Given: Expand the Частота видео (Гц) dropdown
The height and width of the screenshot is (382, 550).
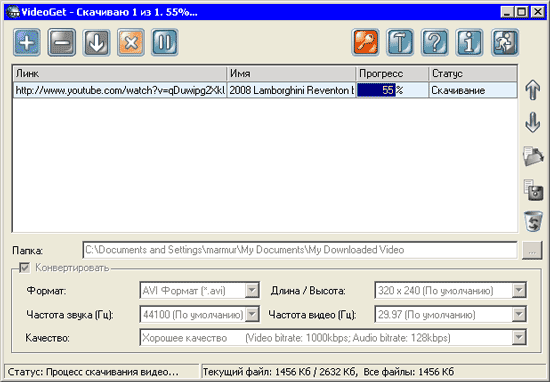Looking at the screenshot, I should point(519,314).
